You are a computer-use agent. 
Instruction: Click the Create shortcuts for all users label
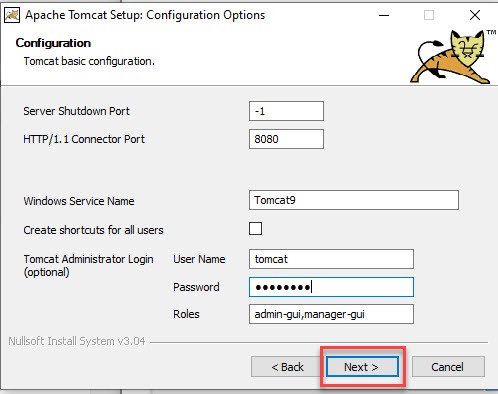(x=93, y=230)
